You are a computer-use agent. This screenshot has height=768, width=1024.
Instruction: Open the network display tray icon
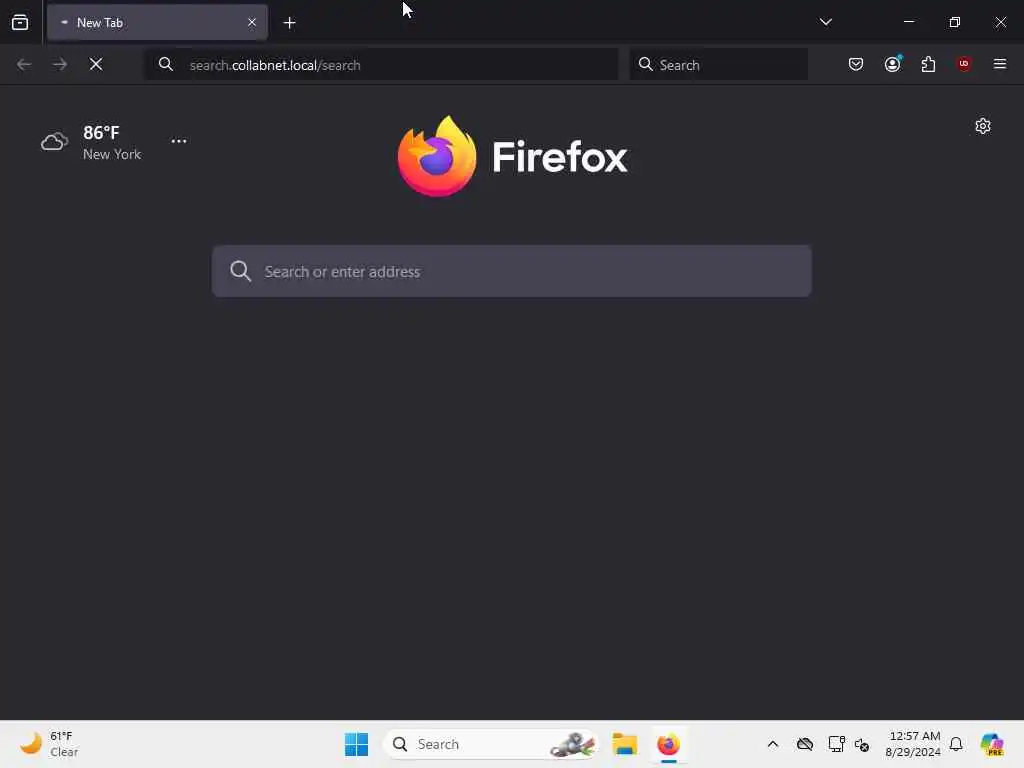[836, 744]
